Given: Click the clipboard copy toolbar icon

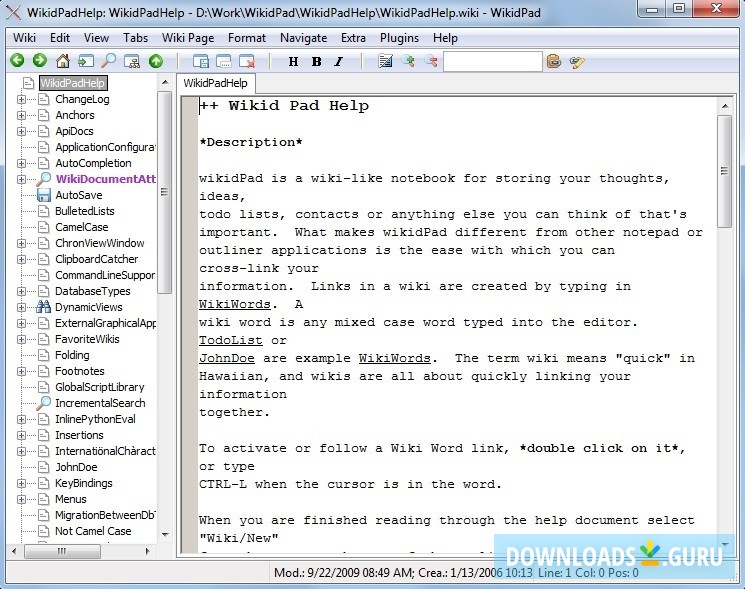Looking at the screenshot, I should (x=554, y=61).
